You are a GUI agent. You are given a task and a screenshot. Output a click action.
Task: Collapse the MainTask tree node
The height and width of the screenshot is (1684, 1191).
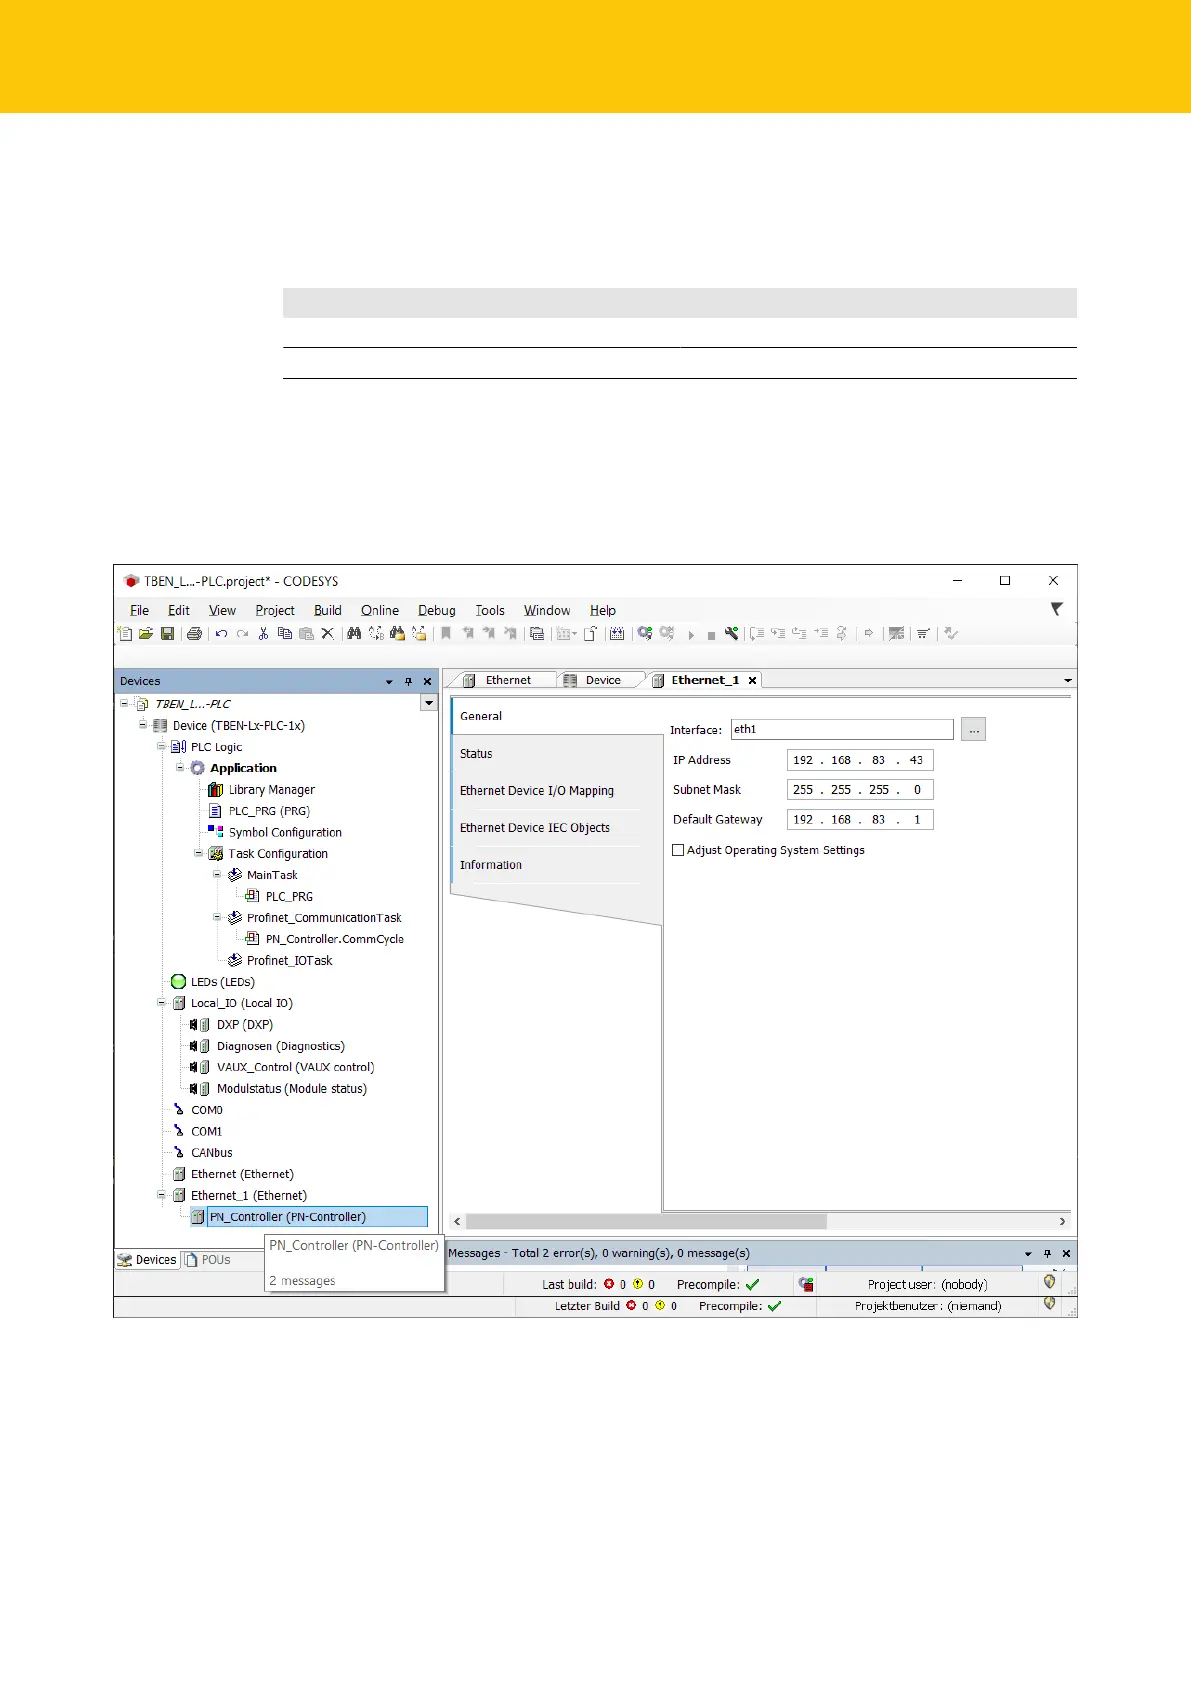(x=217, y=874)
